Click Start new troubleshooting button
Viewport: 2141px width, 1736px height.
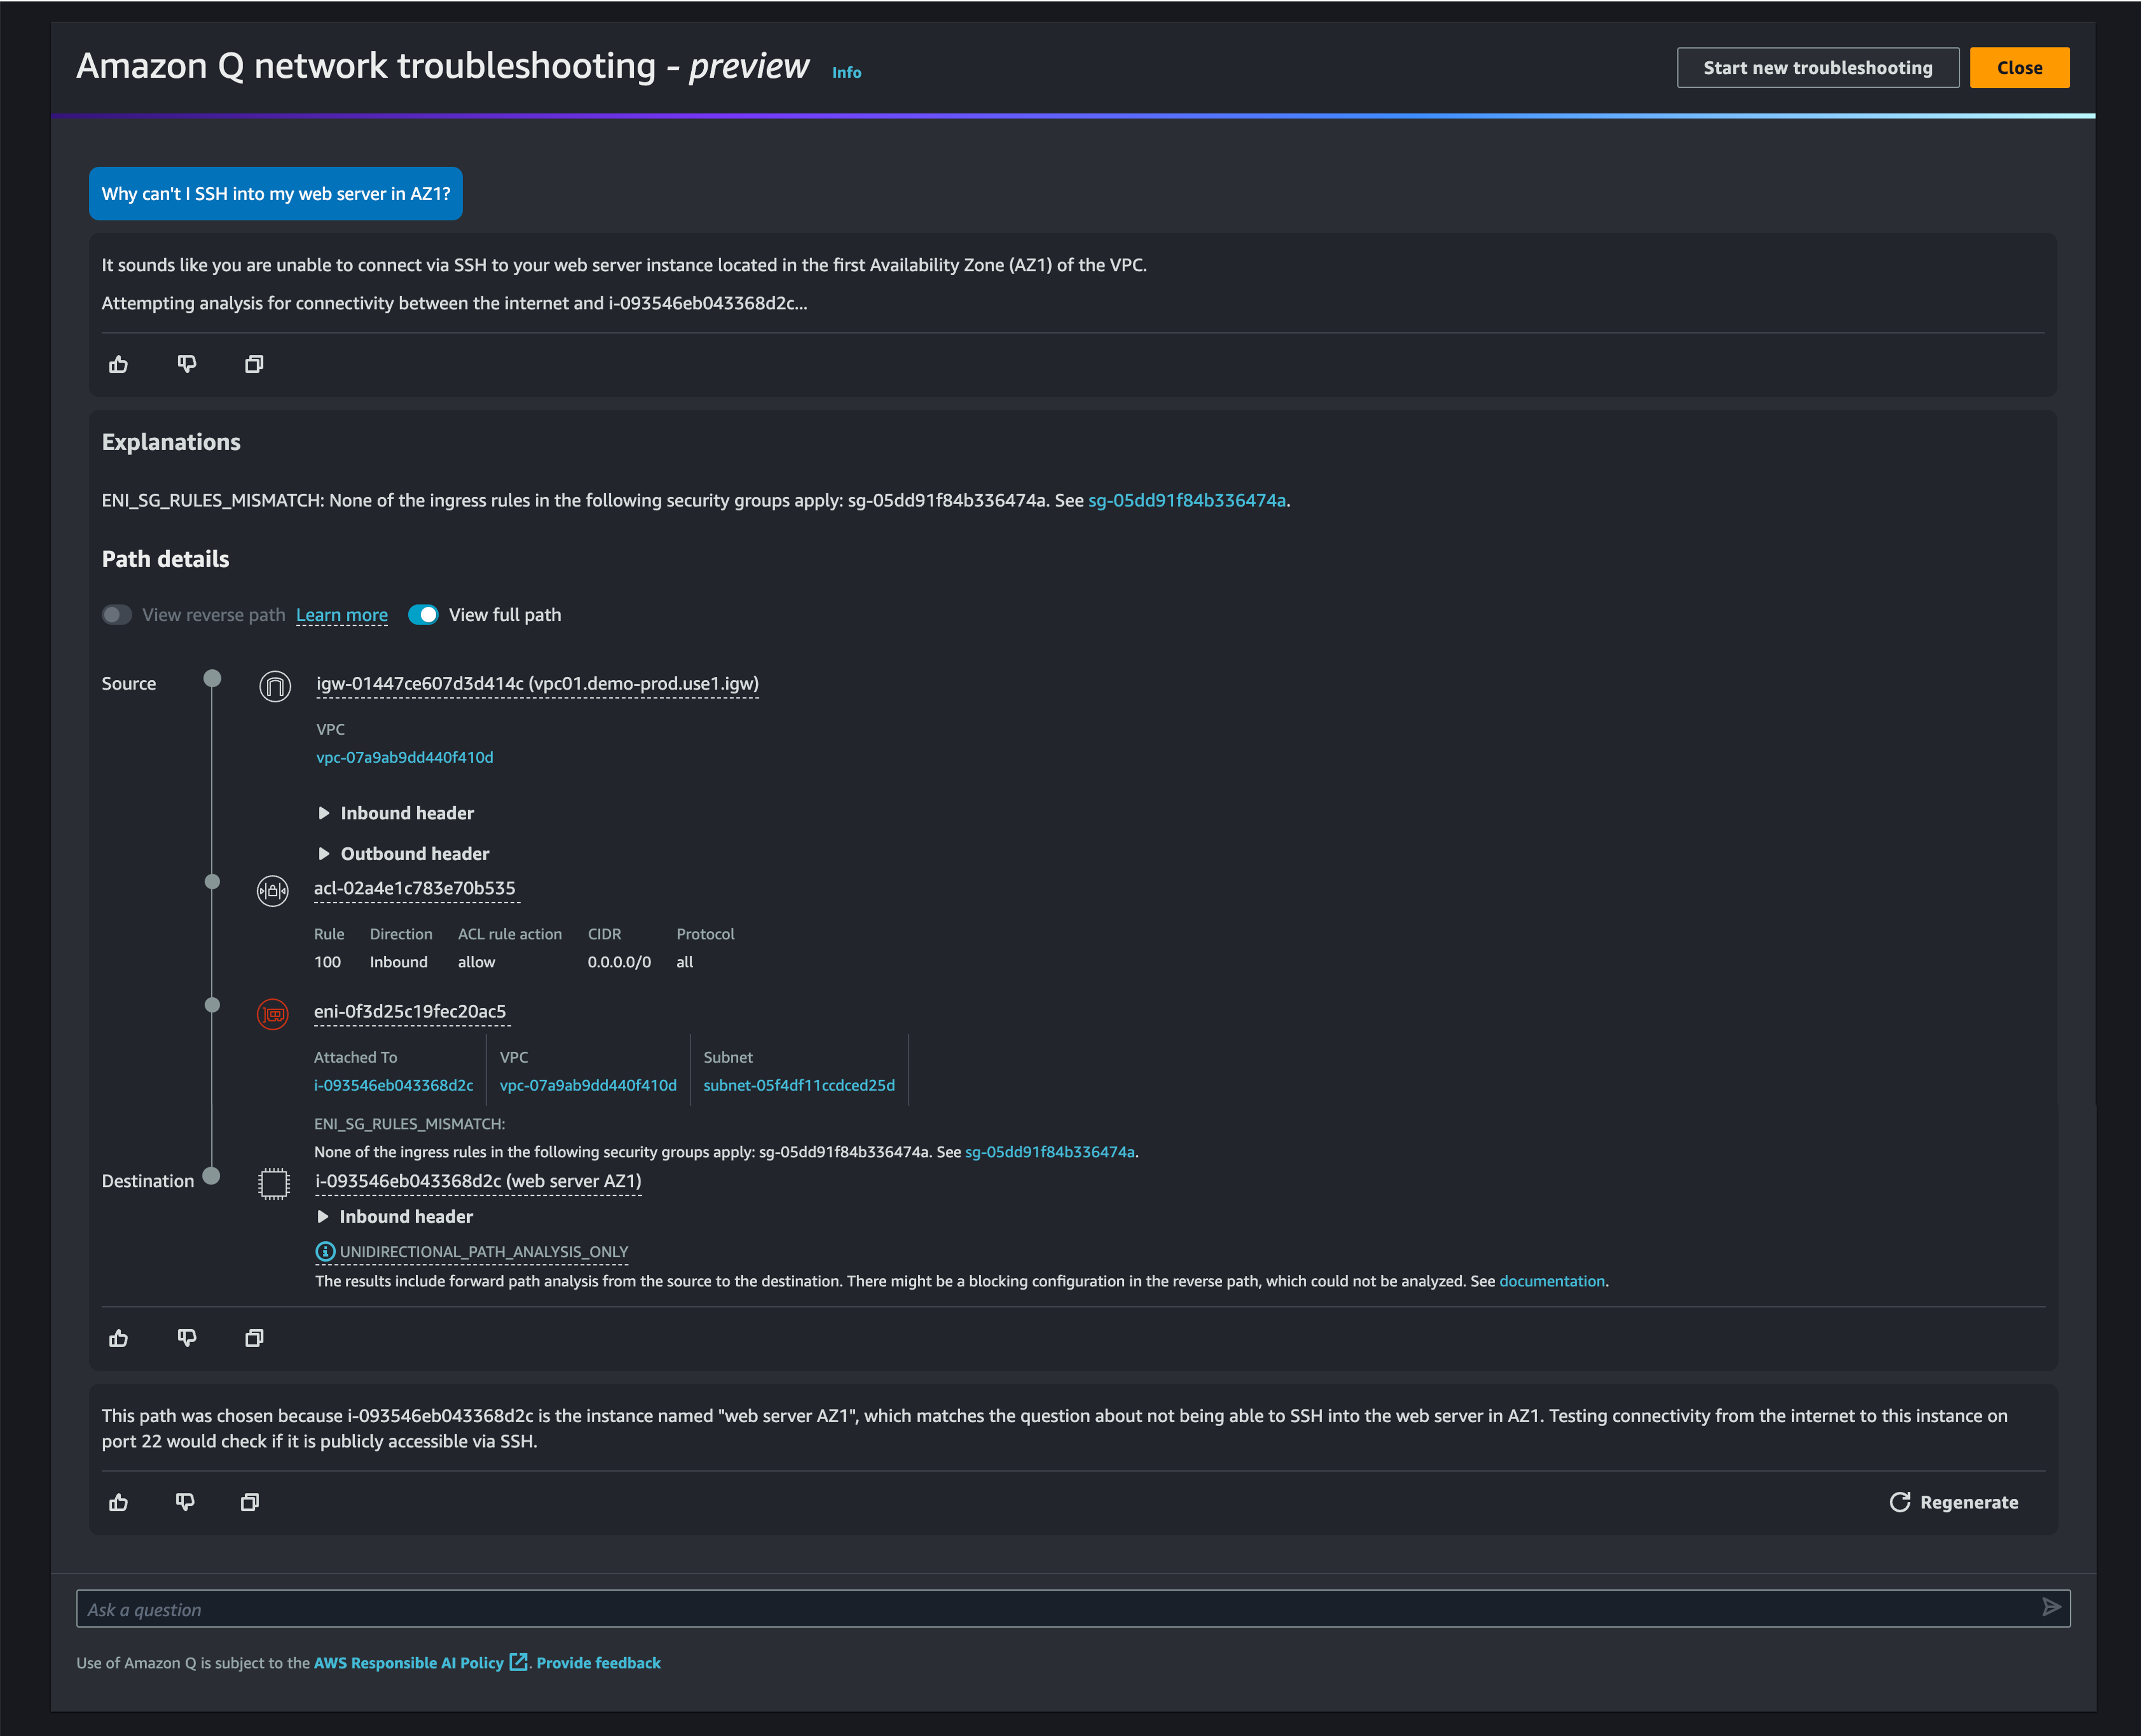coord(1817,68)
